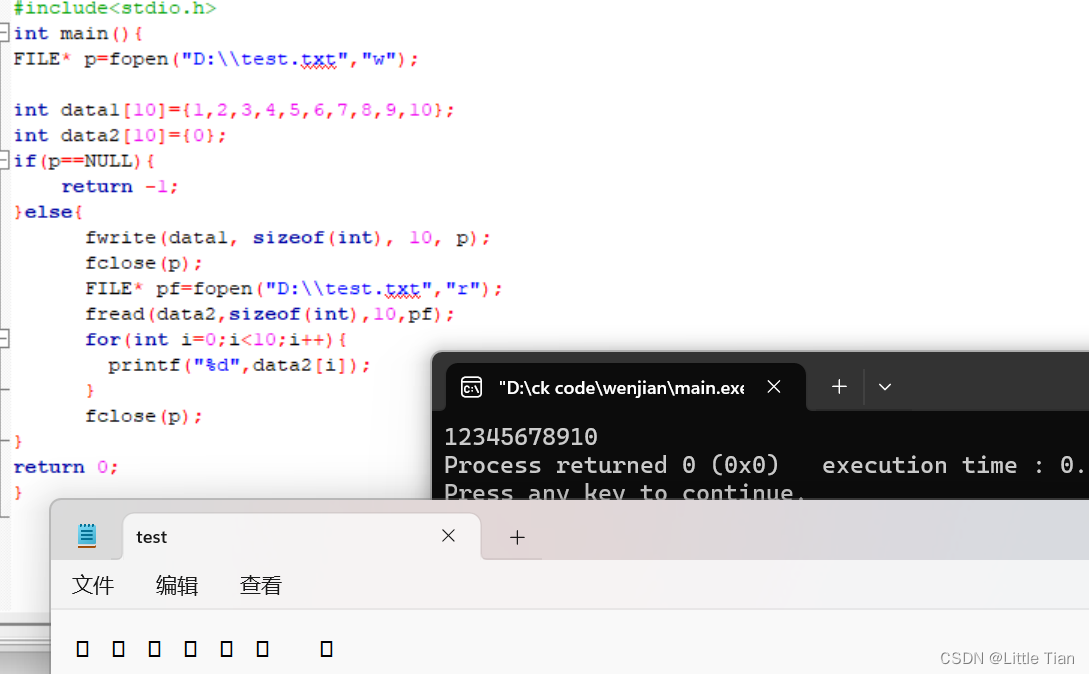Click the #include<stdio.h> line

(115, 8)
